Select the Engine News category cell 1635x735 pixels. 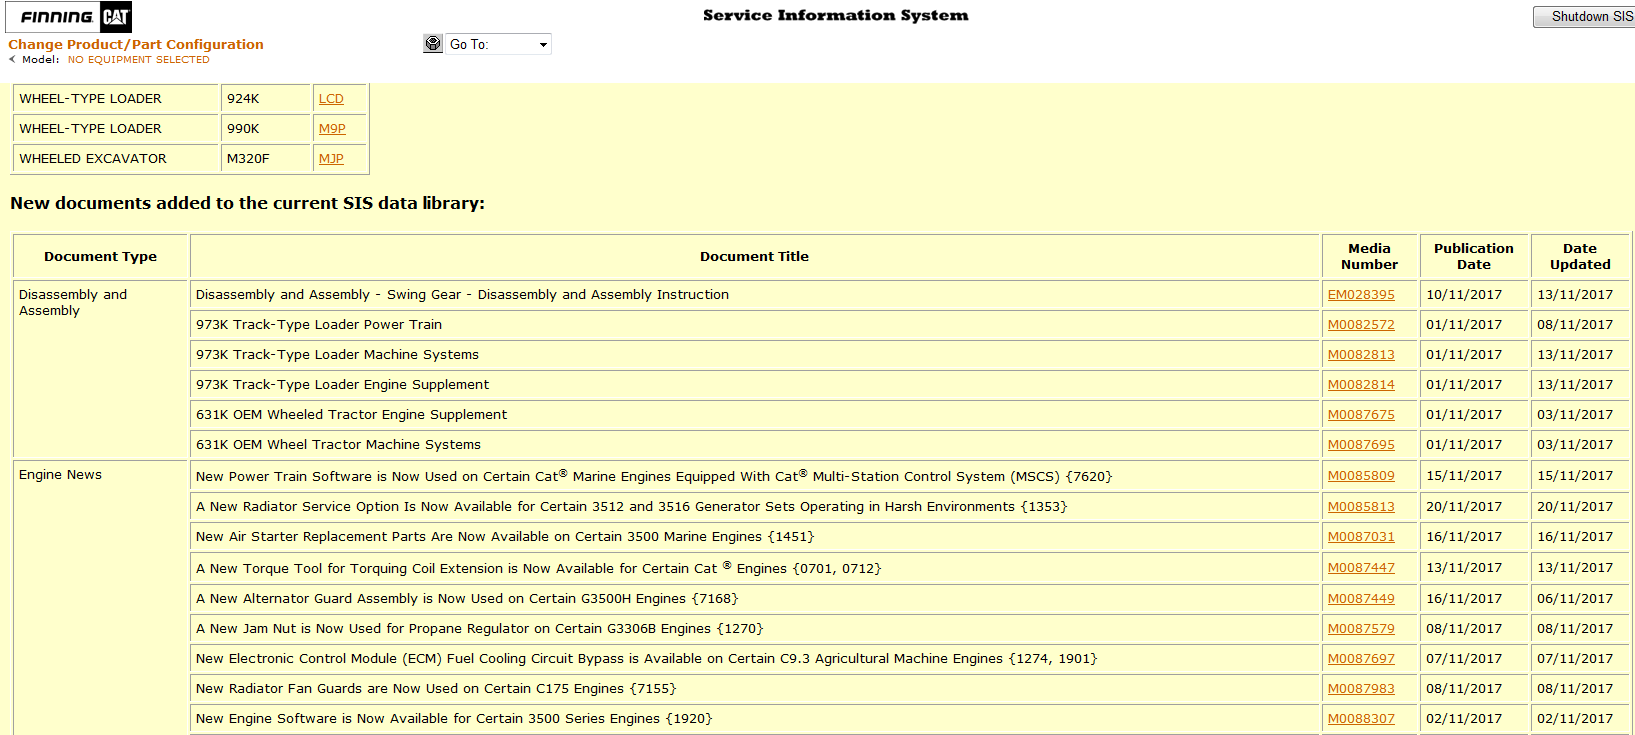point(100,598)
